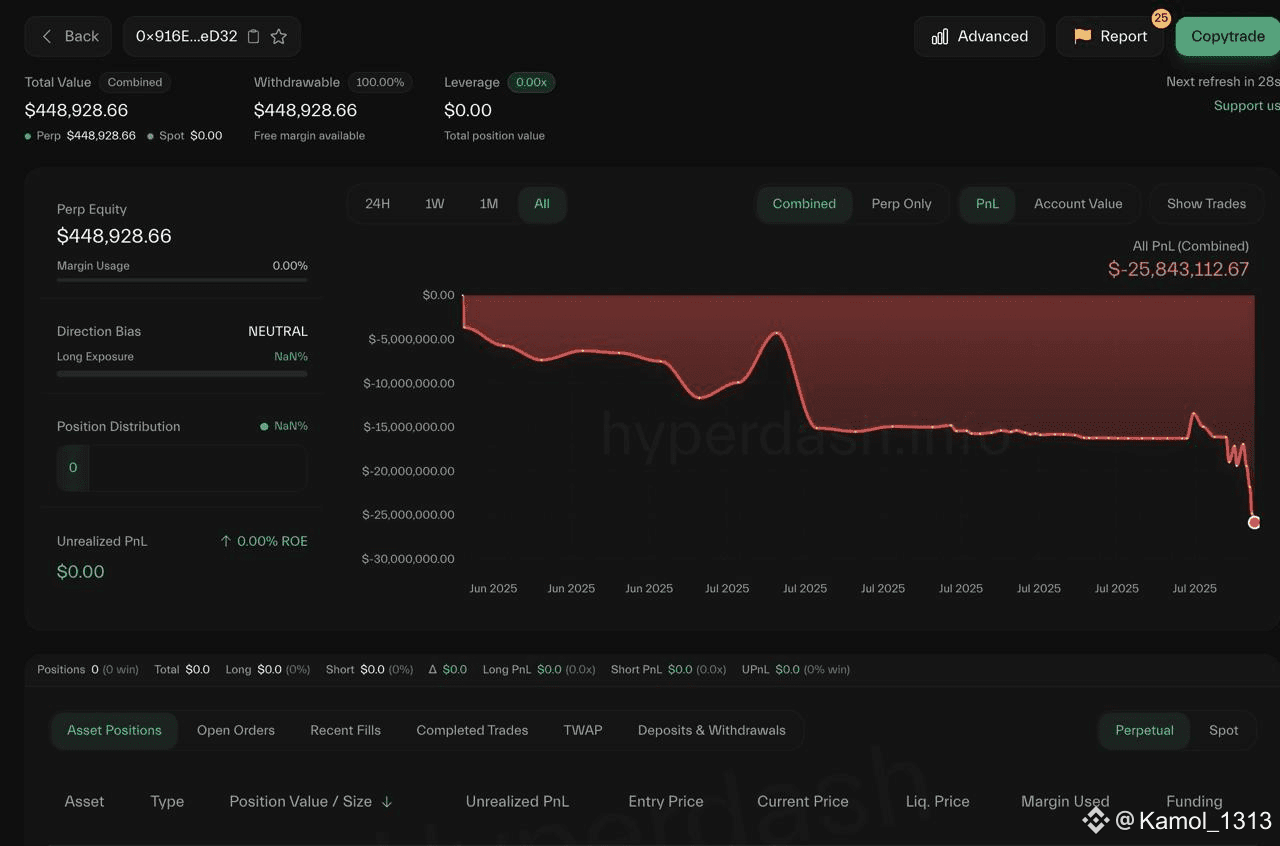The image size is (1280, 846).
Task: Switch to Perpetual positions
Action: [x=1144, y=731]
